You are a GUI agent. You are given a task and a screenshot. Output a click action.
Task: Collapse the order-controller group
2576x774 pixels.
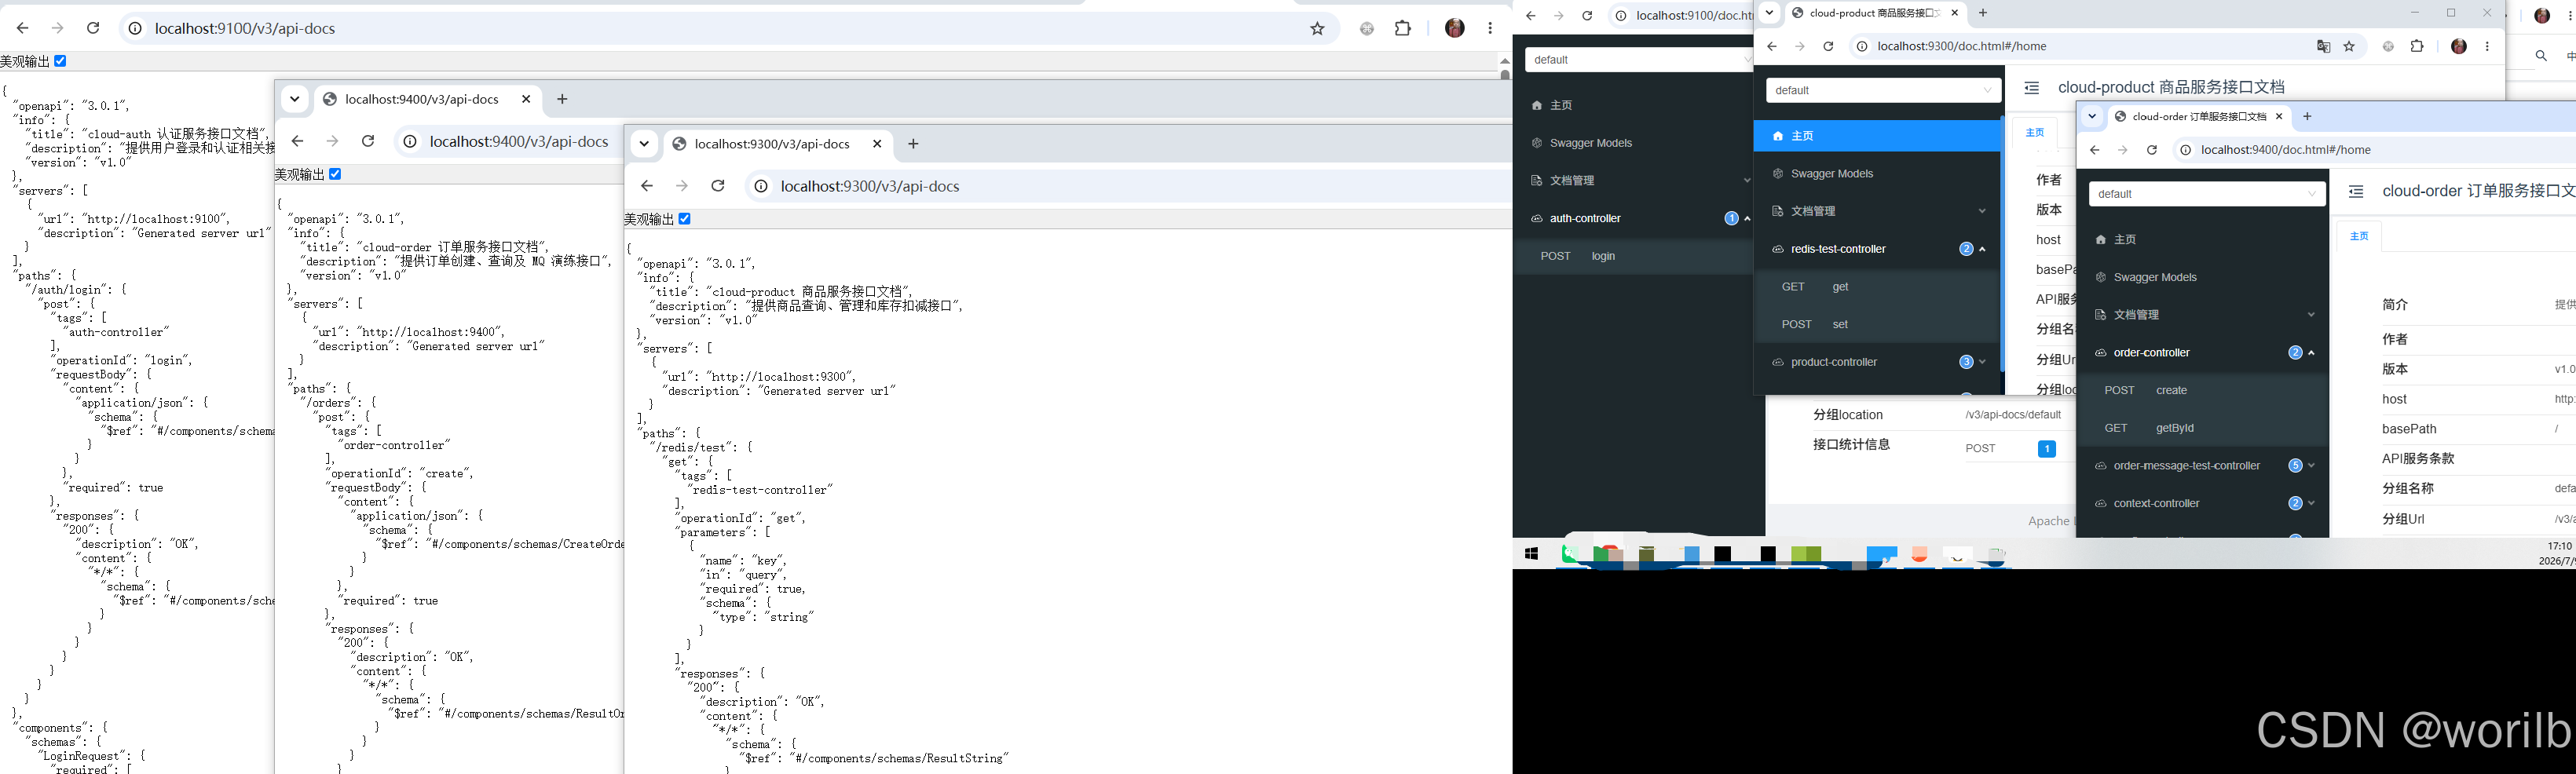[2202, 353]
